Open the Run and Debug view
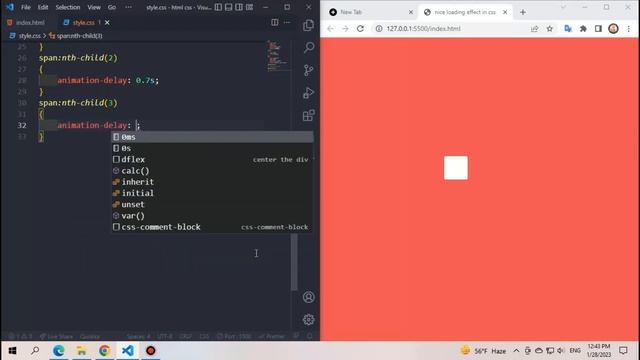Image resolution: width=640 pixels, height=360 pixels. pos(309,93)
